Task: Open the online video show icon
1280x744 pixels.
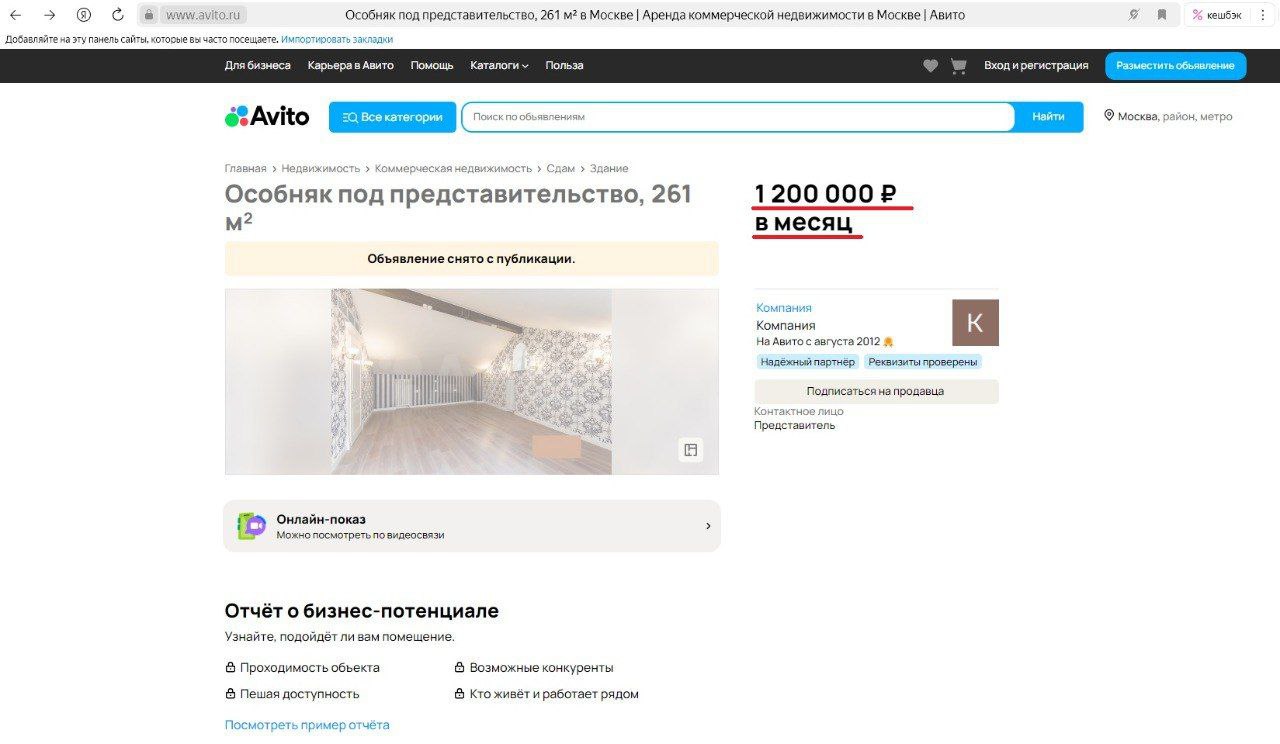Action: 252,526
